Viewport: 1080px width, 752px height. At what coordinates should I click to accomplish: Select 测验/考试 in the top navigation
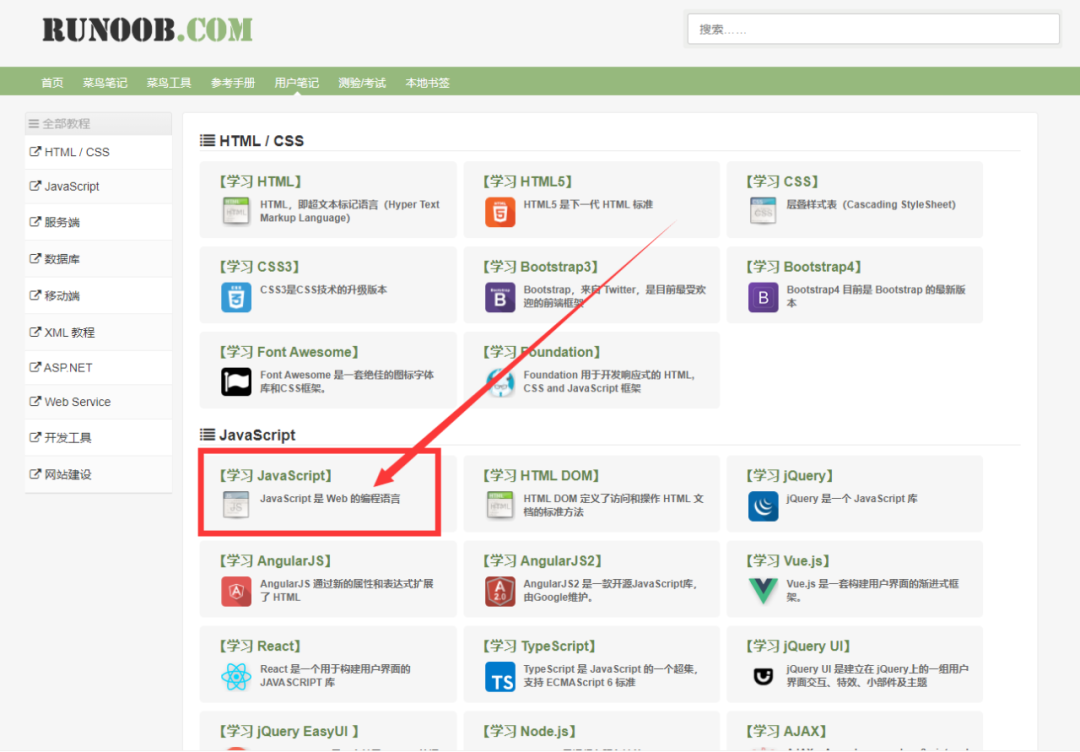tap(362, 83)
